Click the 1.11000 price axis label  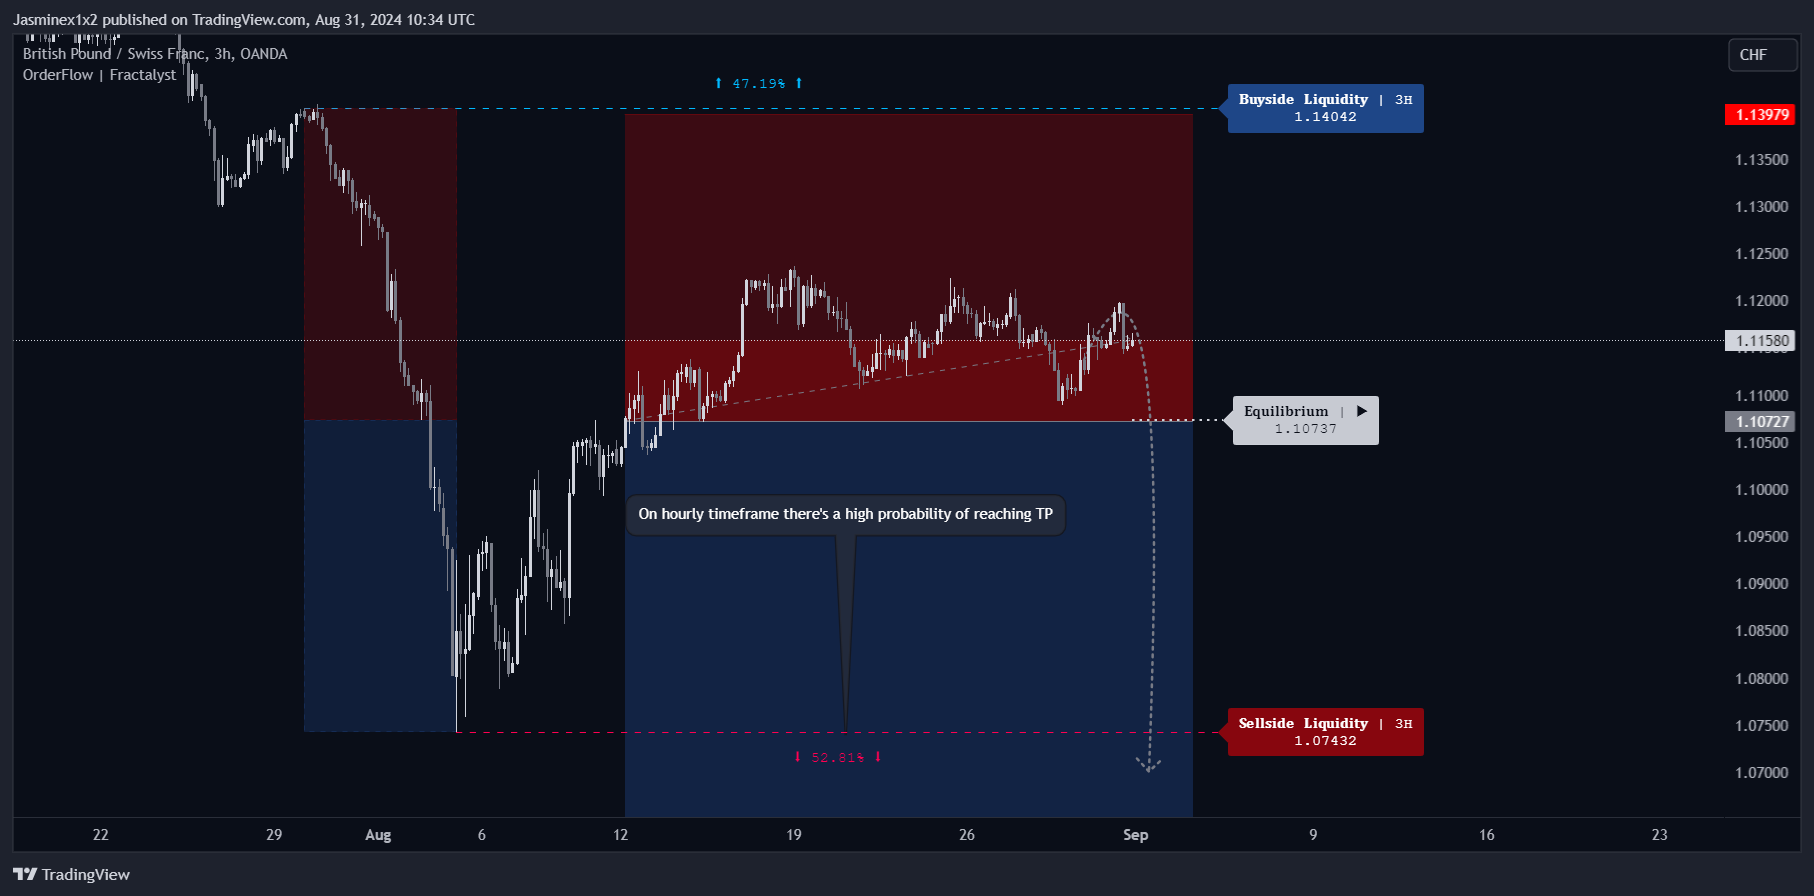[1762, 396]
